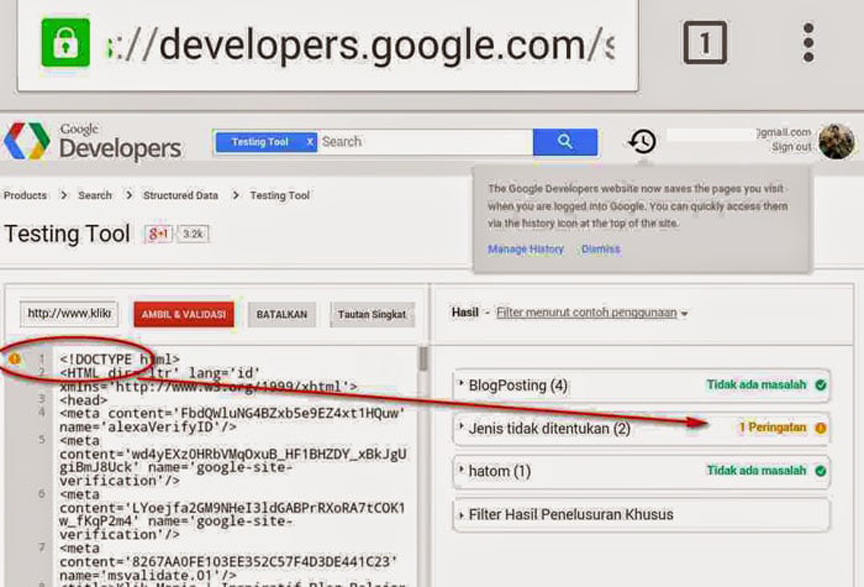
Task: Dismiss the history notification popup
Action: coord(601,249)
